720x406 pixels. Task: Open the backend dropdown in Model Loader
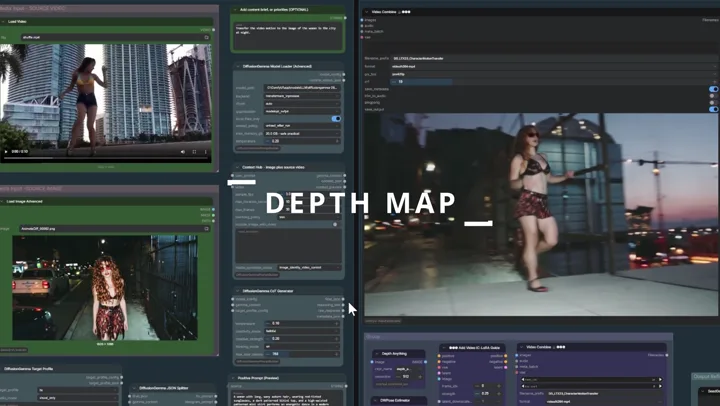click(302, 96)
